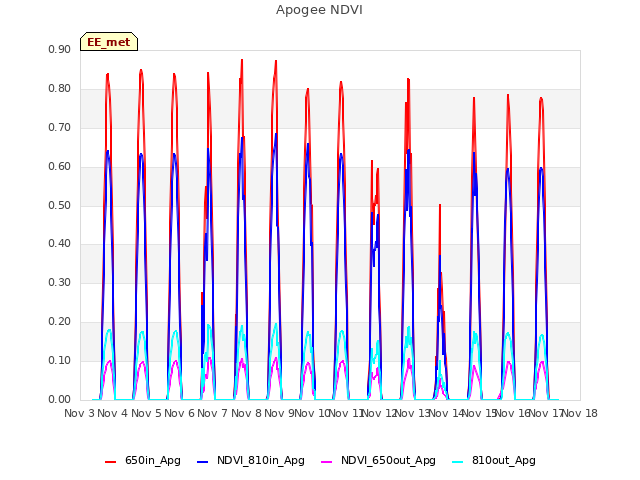Click the 0.10 y-axis label
640x480 pixels.
pos(60,360)
